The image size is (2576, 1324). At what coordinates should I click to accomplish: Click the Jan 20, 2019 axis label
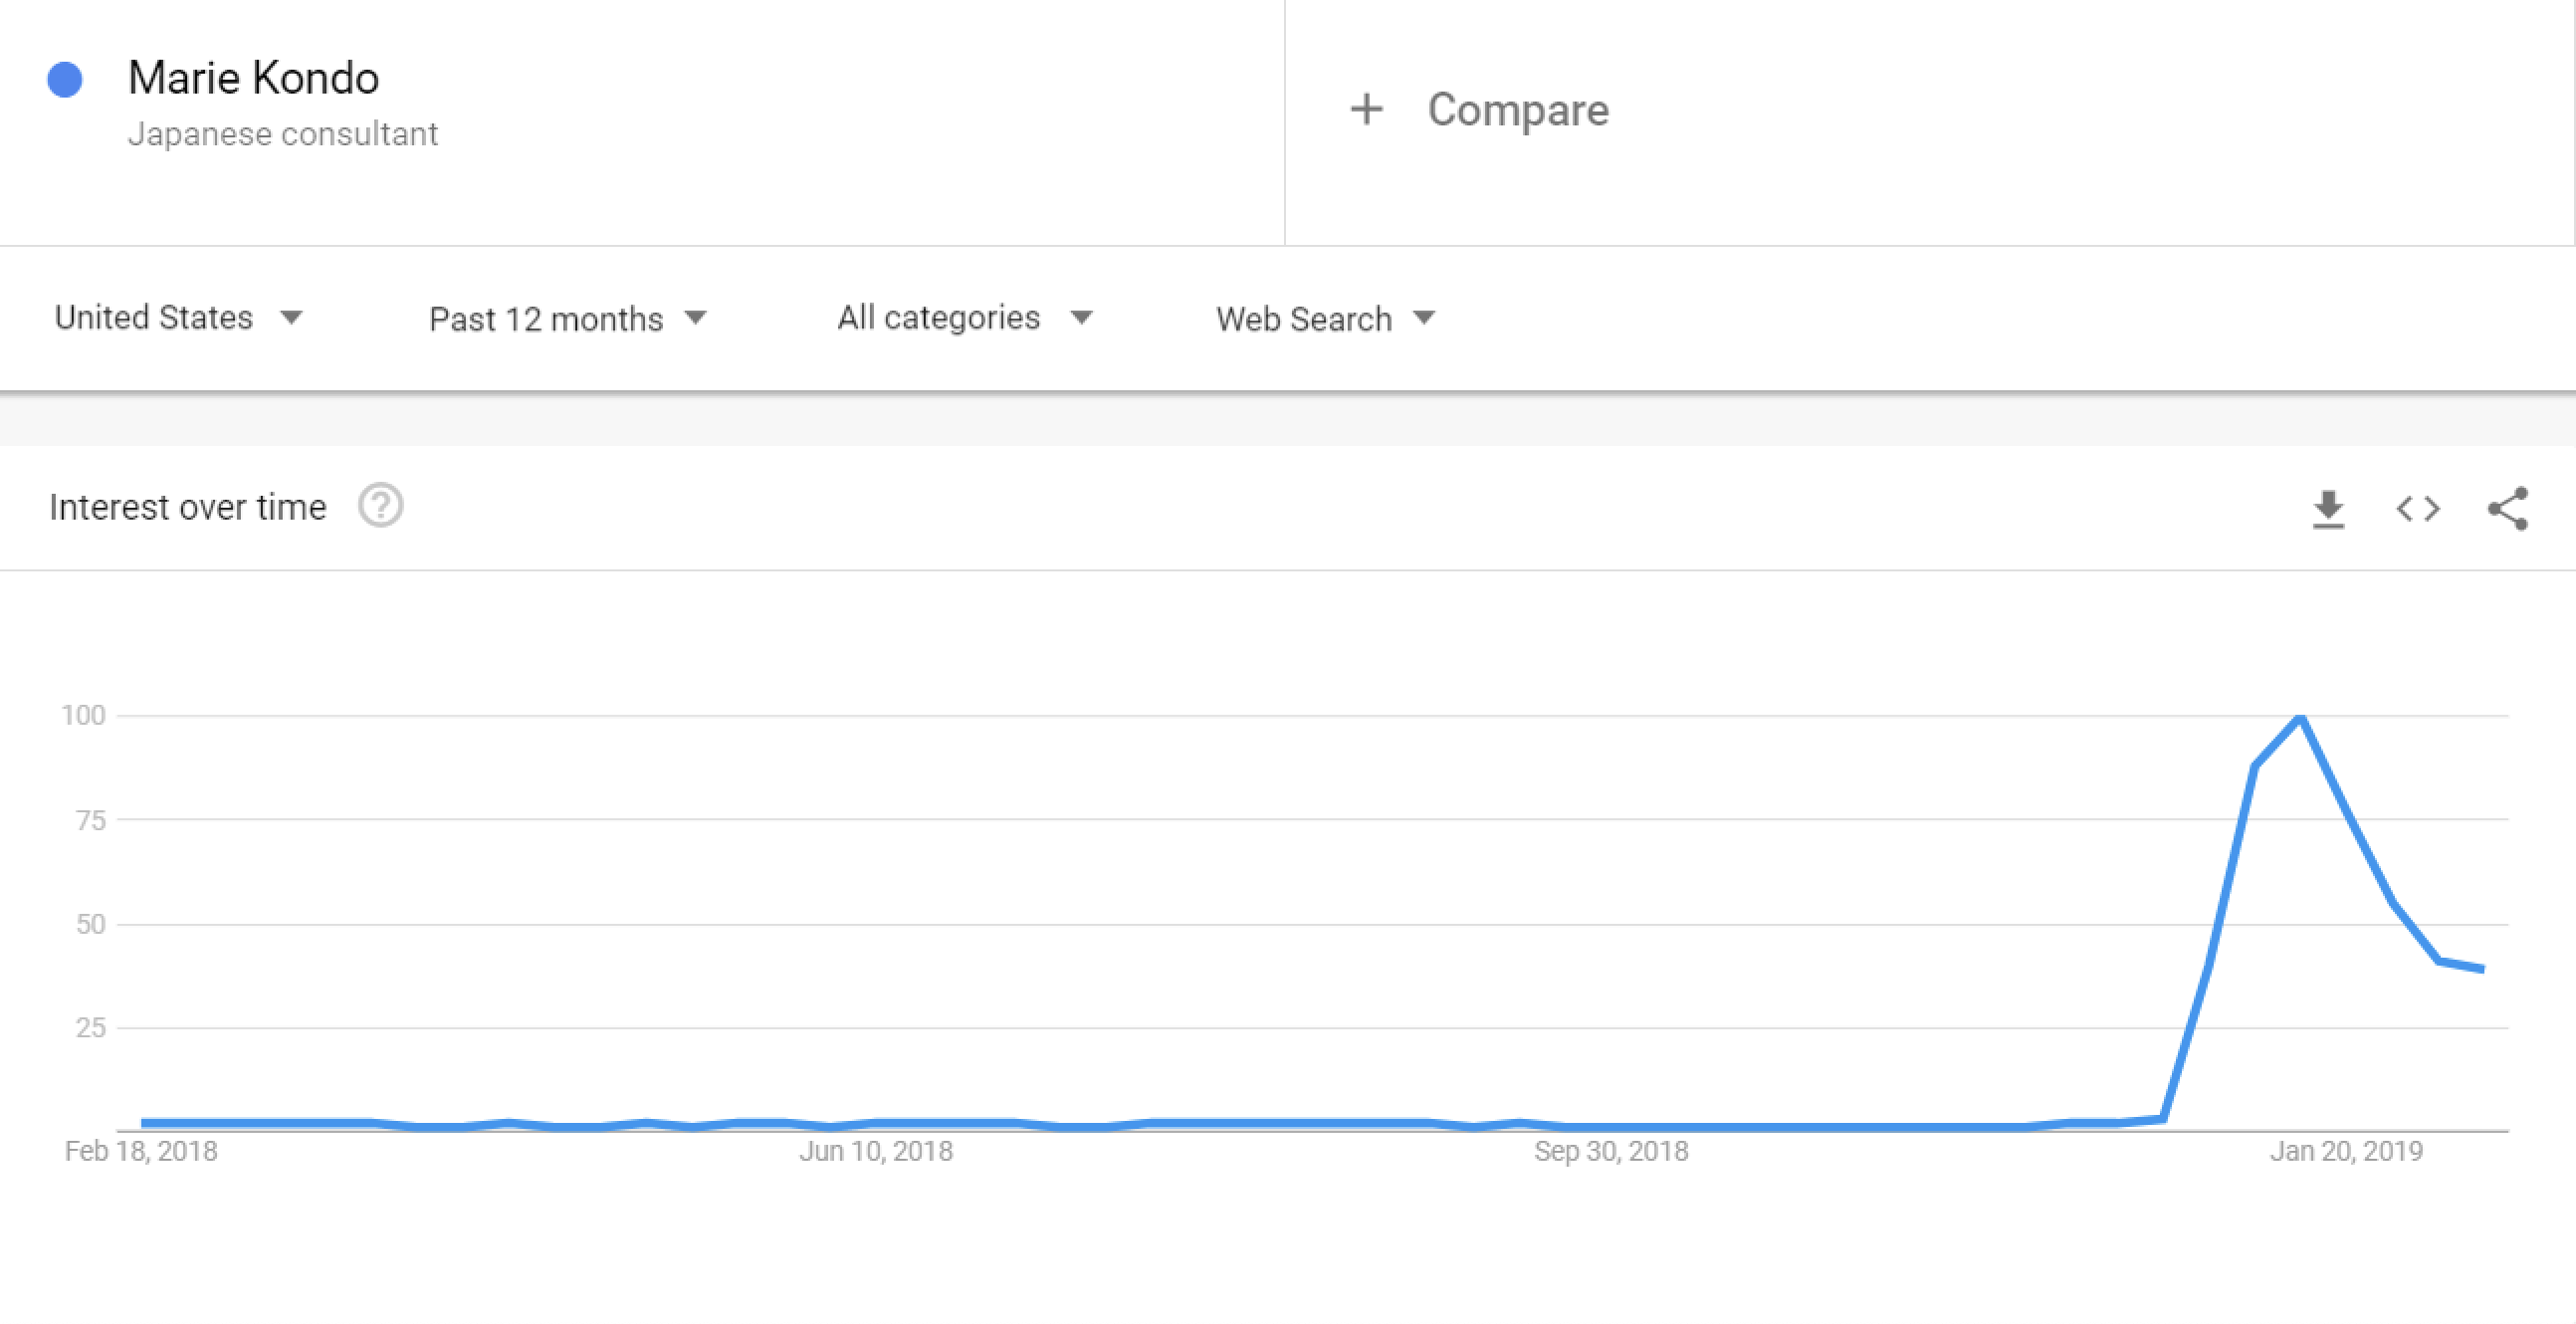(x=2346, y=1151)
